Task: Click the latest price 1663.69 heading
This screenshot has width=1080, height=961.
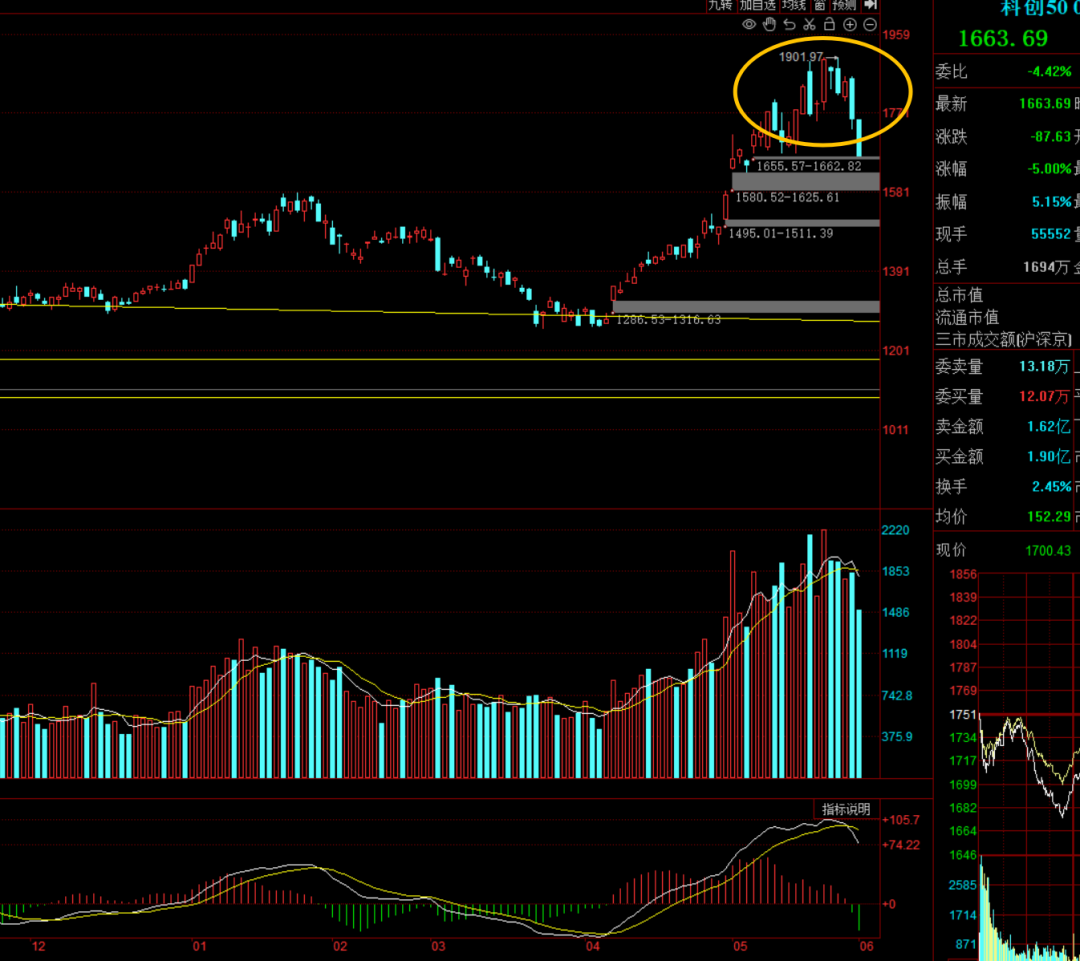Action: point(1003,39)
